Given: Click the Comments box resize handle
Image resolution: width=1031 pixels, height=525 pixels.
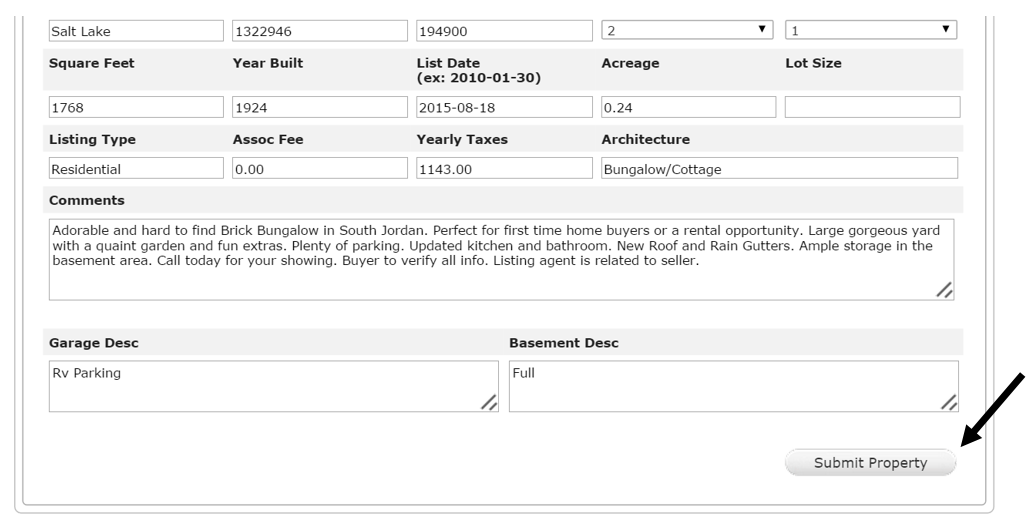Looking at the screenshot, I should [945, 290].
